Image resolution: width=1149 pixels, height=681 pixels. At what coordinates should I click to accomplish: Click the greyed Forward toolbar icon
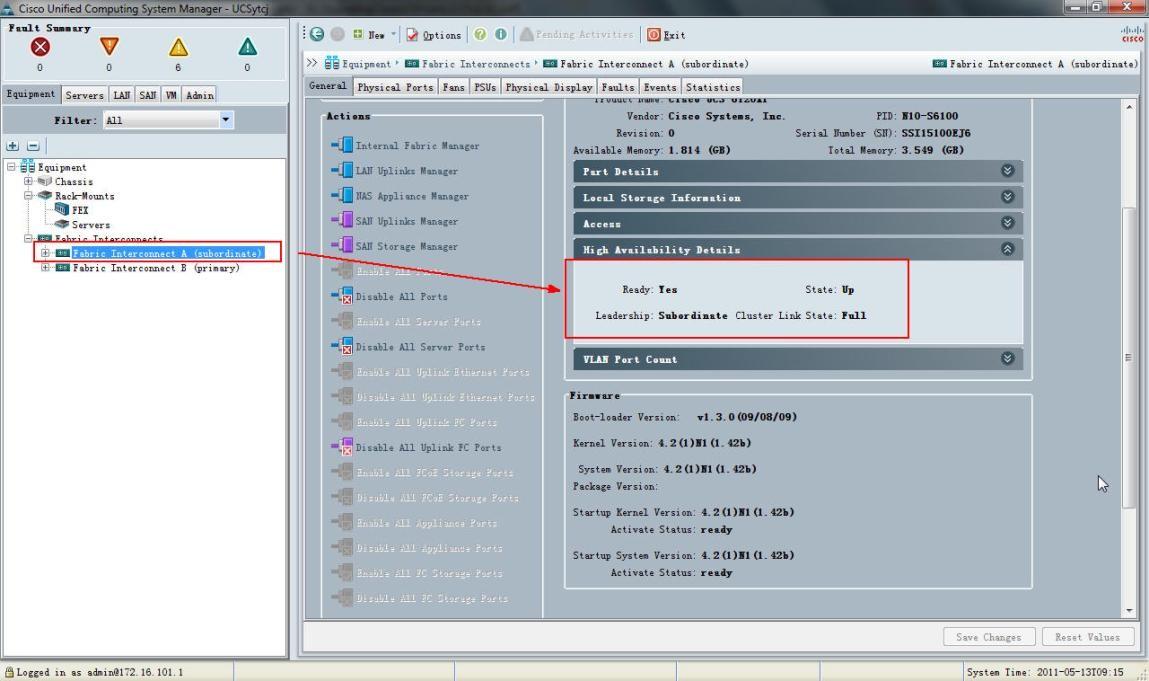pos(337,34)
